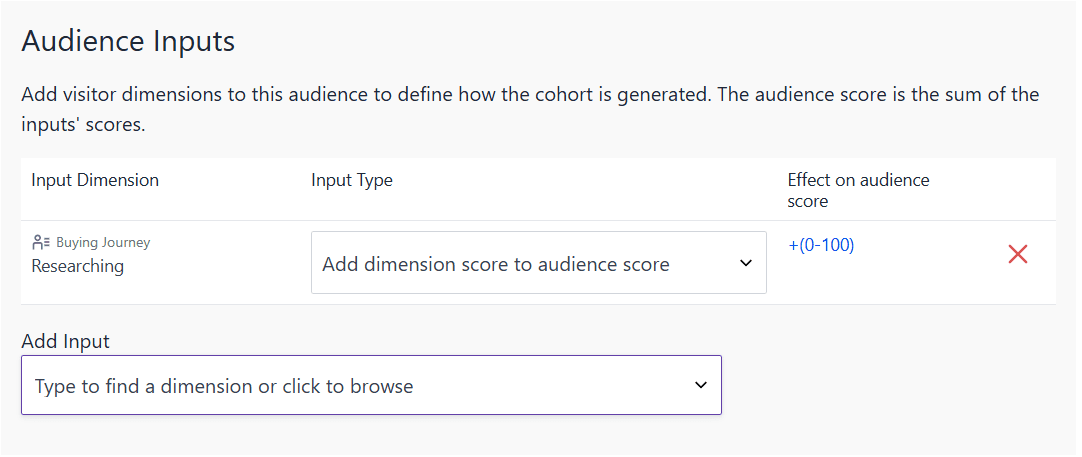The width and height of the screenshot is (1082, 457).
Task: Click the Add Input label
Action: coord(65,341)
